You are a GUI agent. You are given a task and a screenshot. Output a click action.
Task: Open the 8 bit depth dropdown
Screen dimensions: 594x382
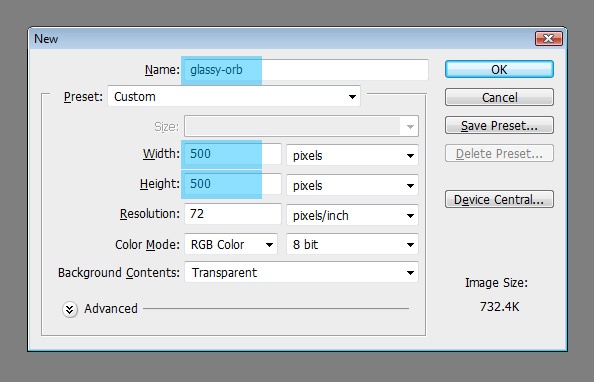click(352, 244)
